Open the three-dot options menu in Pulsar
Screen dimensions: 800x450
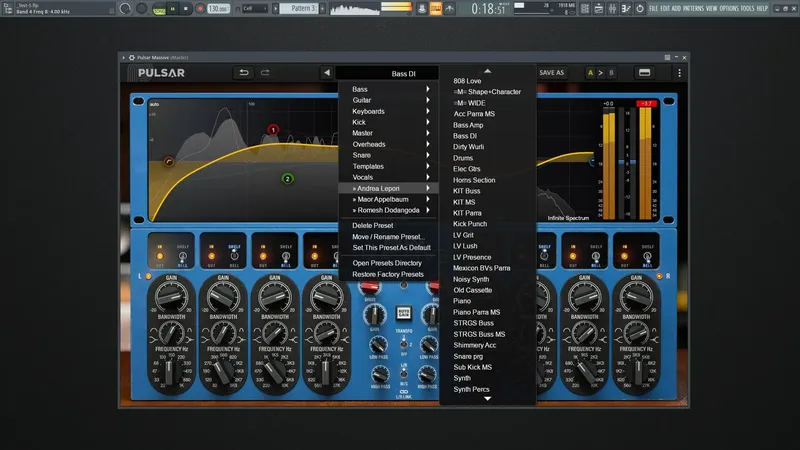679,73
